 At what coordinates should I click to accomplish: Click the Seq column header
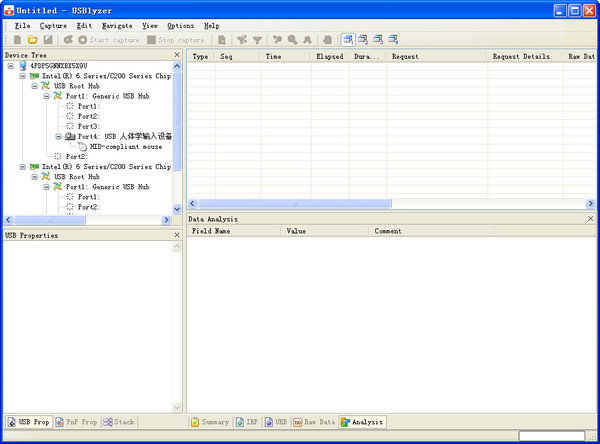238,57
